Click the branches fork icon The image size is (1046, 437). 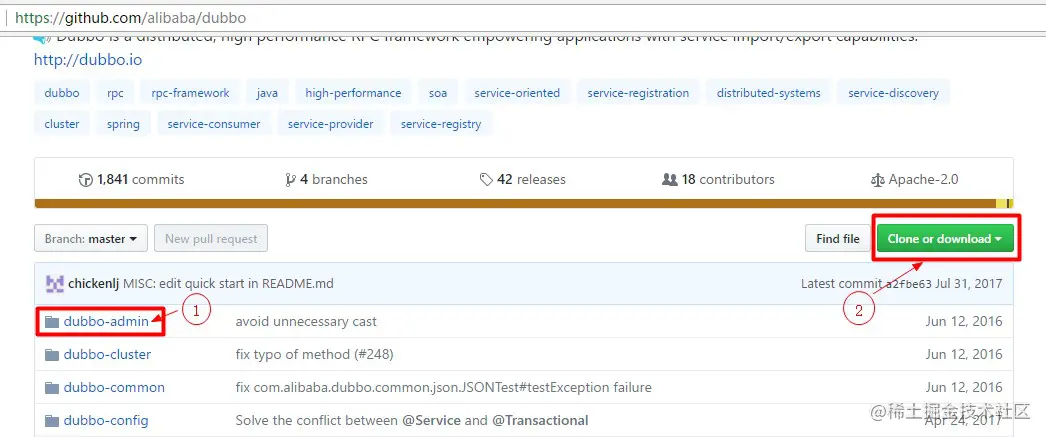290,180
